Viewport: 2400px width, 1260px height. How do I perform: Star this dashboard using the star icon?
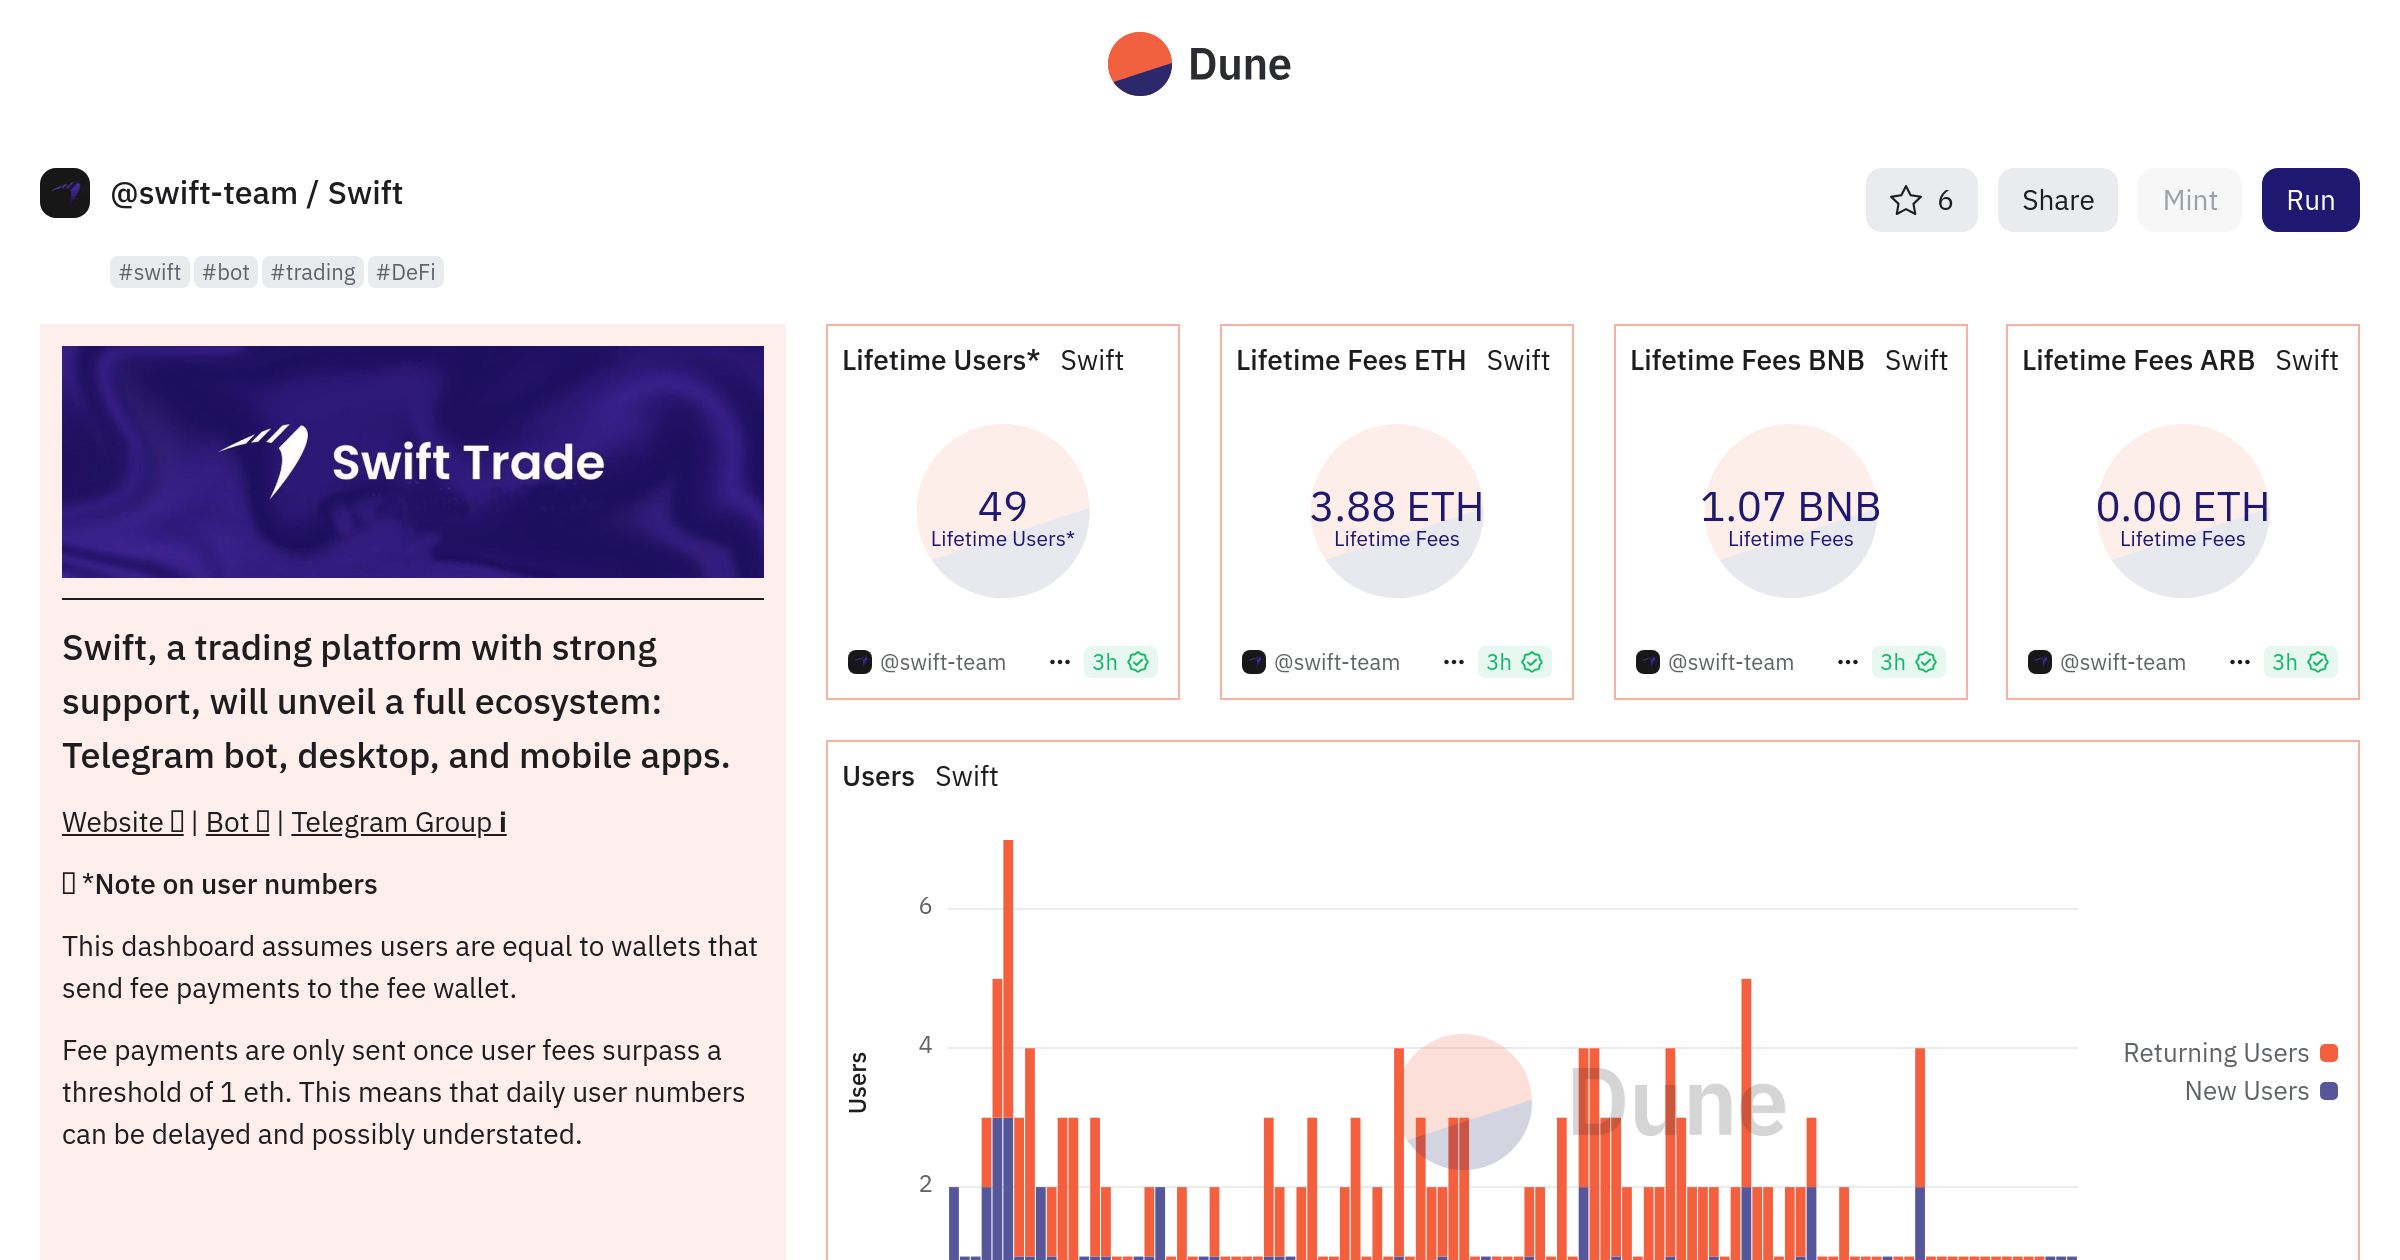point(1906,200)
